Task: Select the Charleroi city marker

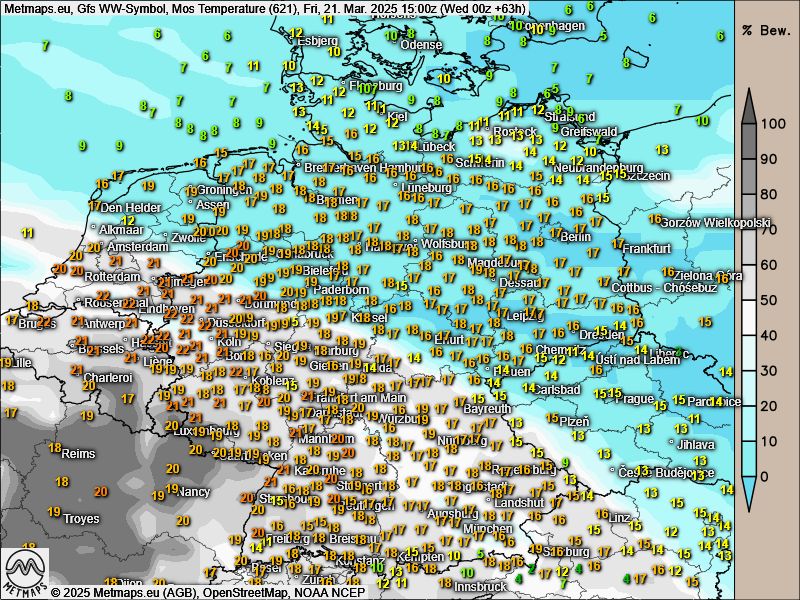Action: [87, 377]
